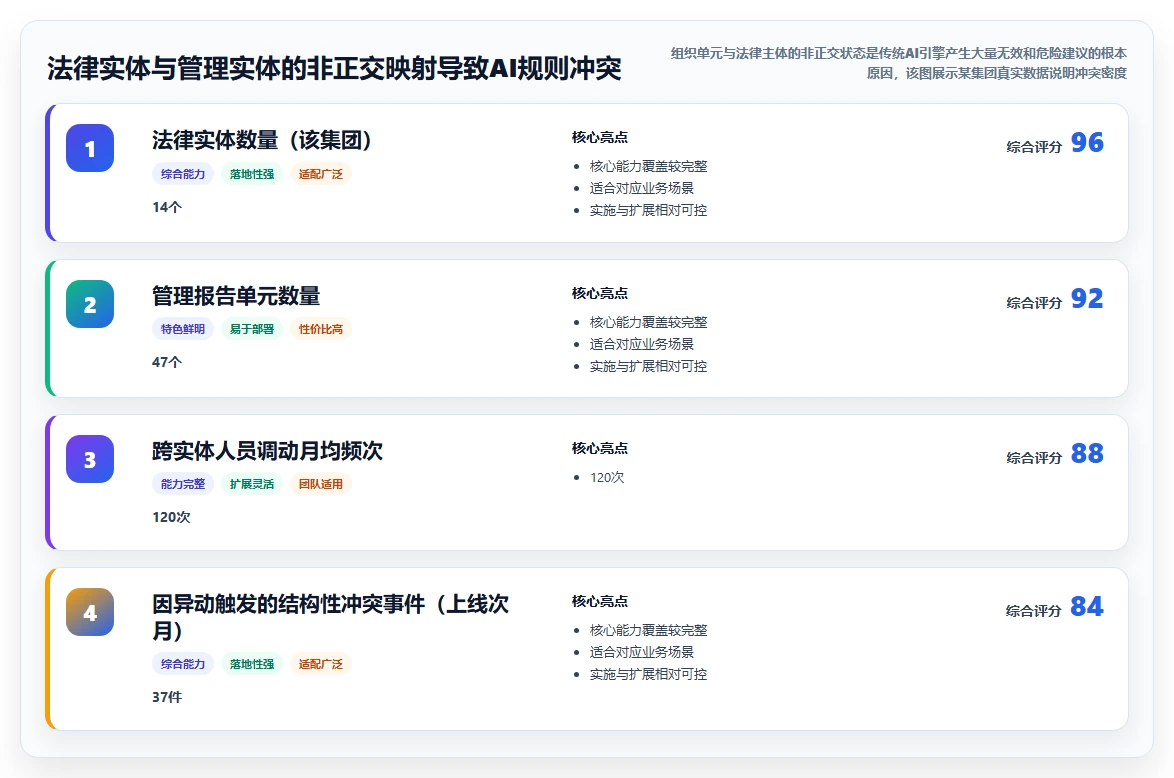
Task: Click the subtitle description starting 组织单元与法律主体
Action: pyautogui.click(x=898, y=63)
